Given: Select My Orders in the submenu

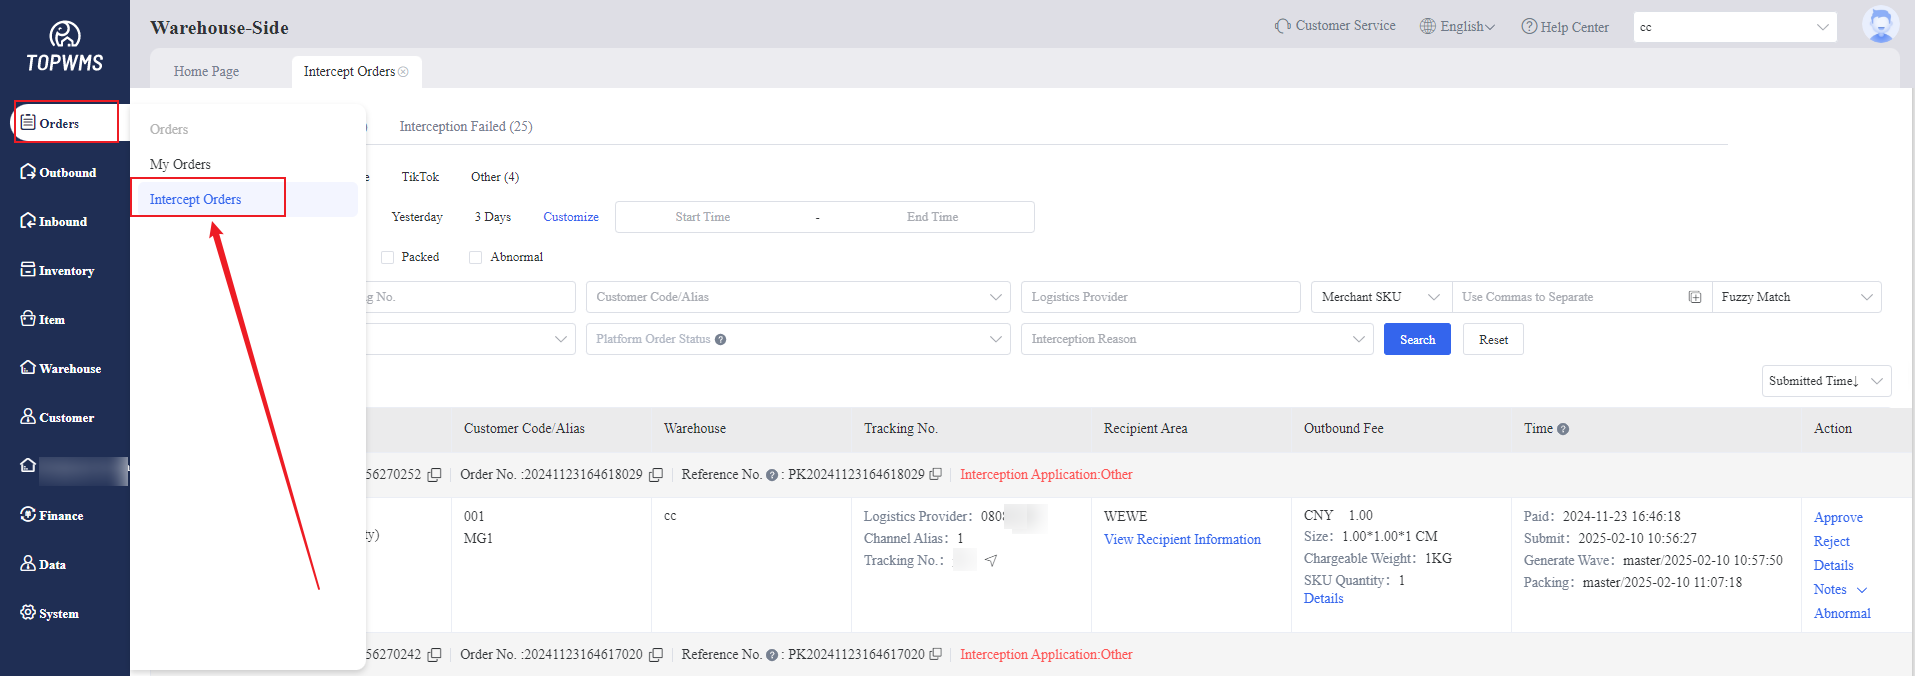Looking at the screenshot, I should coord(180,164).
